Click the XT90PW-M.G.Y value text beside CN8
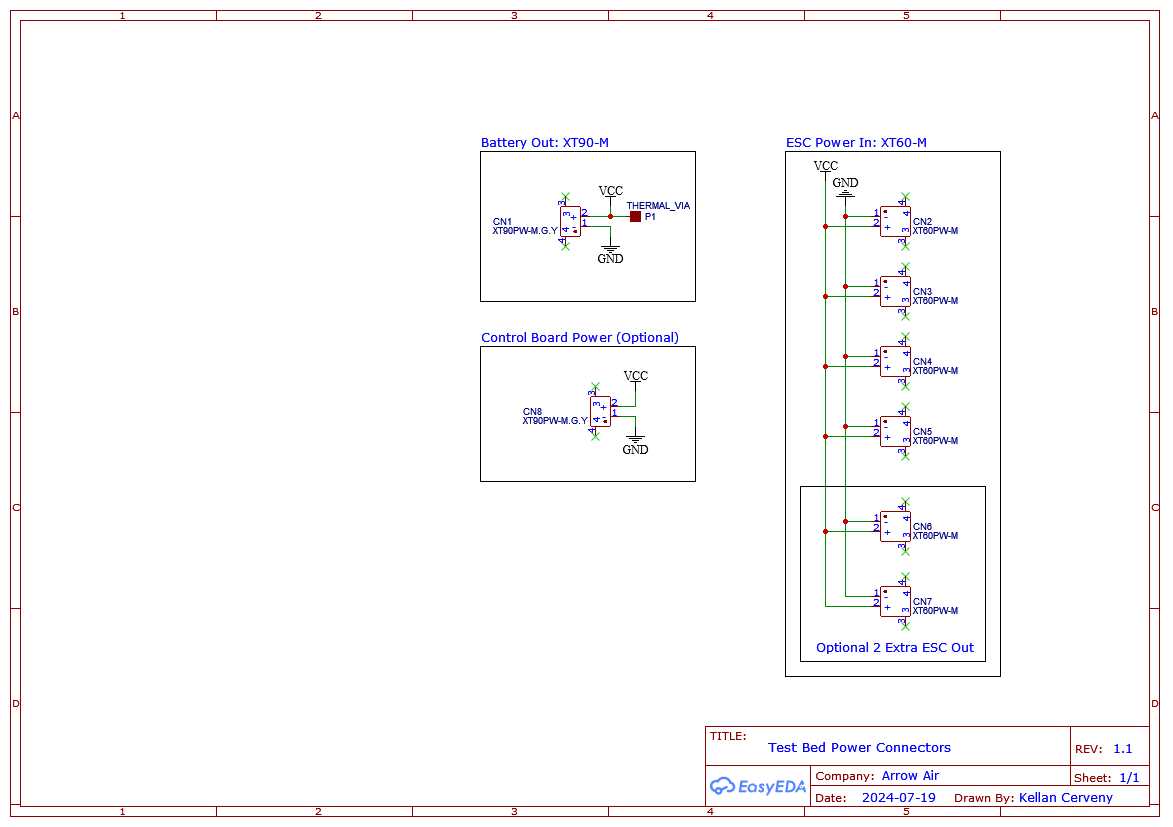 click(555, 421)
